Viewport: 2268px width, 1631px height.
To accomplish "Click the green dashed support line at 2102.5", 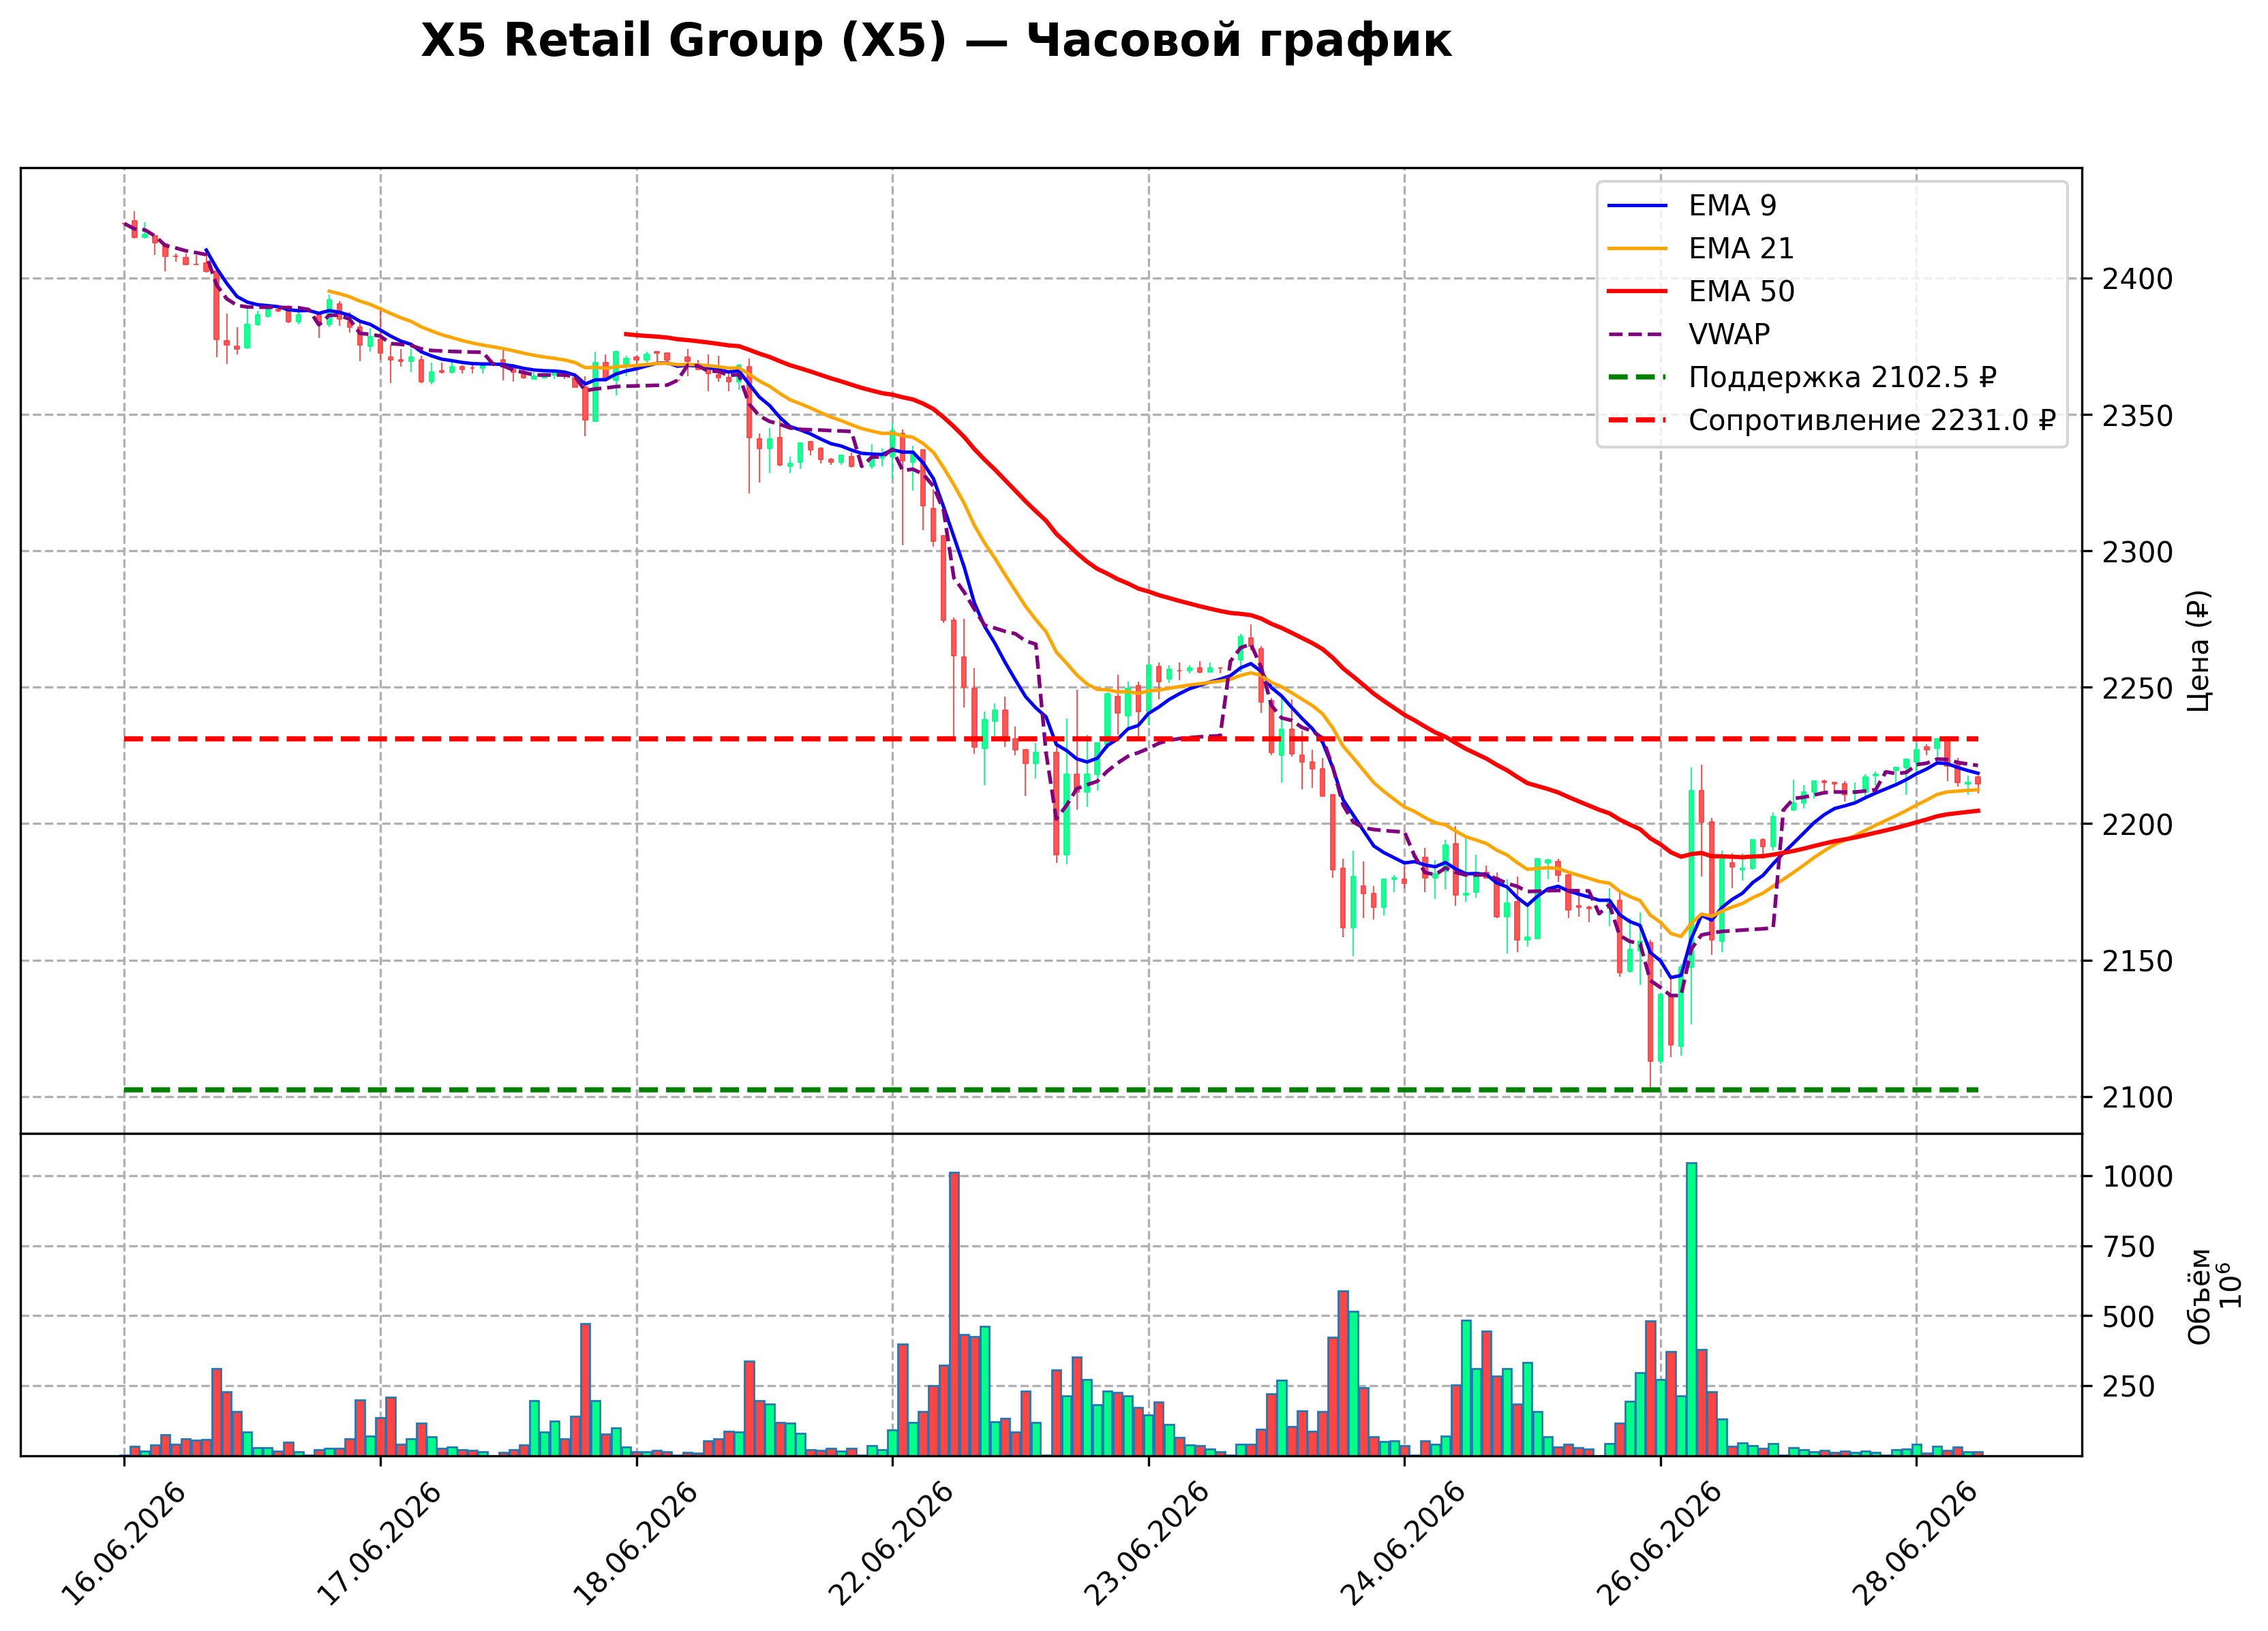I will coord(1050,1090).
